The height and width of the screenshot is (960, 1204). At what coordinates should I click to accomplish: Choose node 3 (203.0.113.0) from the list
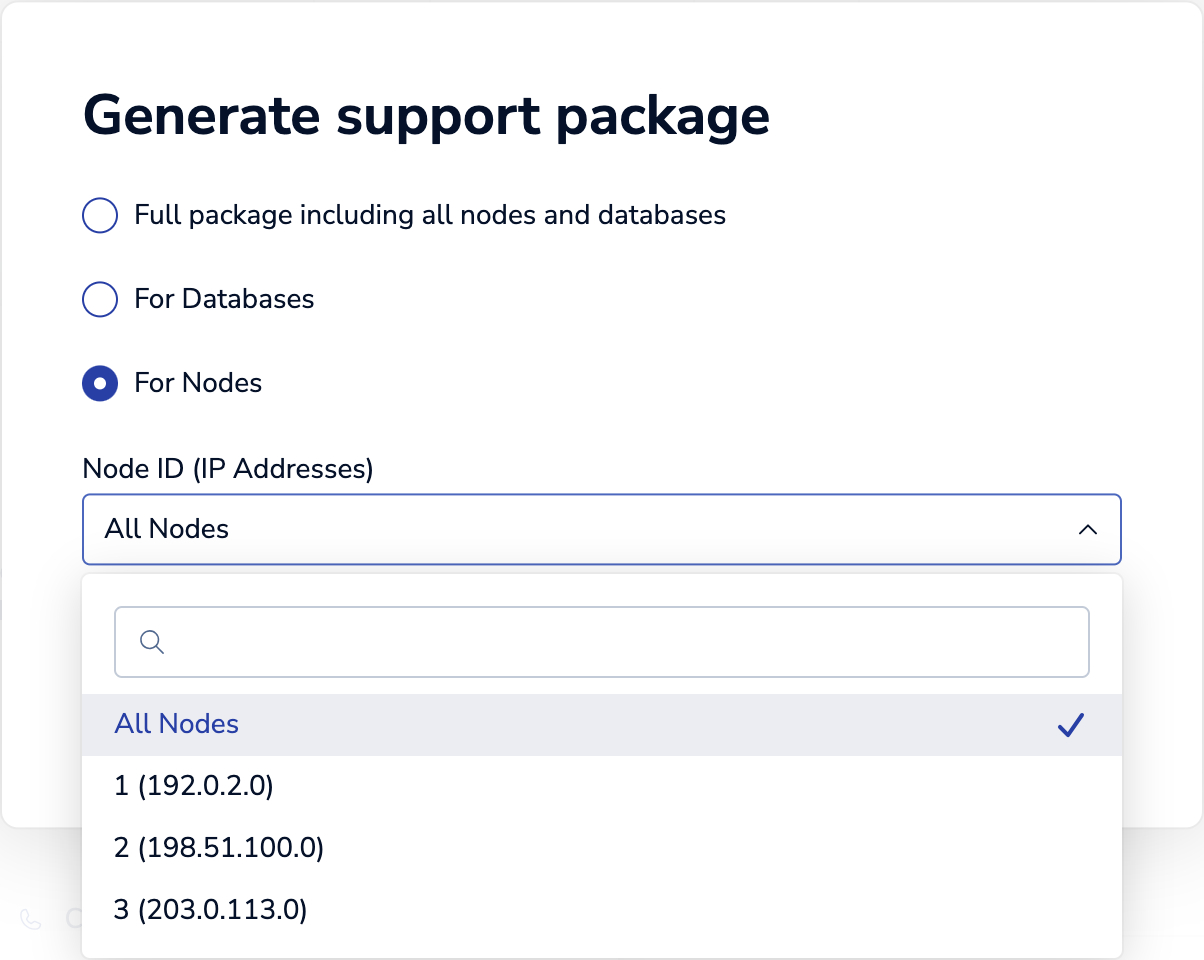click(x=211, y=910)
